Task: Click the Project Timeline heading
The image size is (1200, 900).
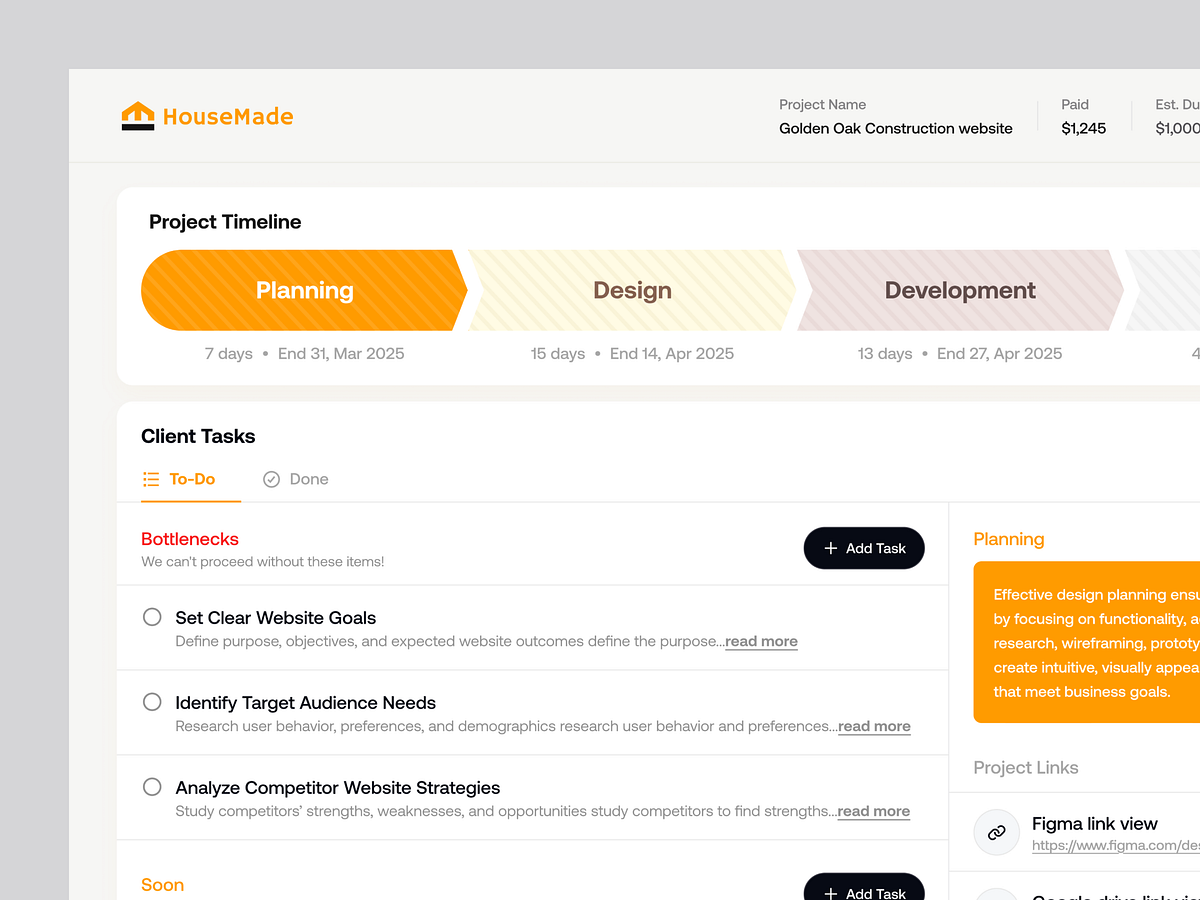Action: point(225,222)
